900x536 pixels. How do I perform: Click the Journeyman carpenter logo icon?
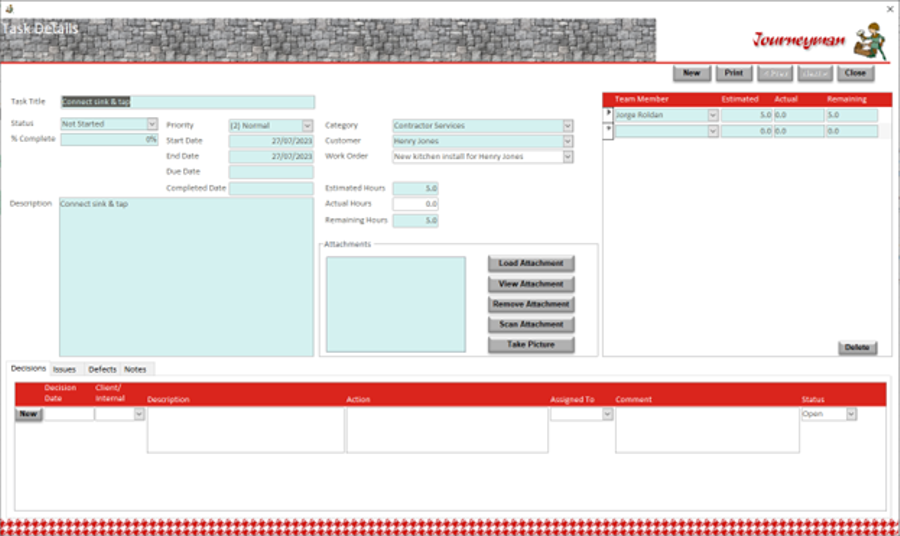pos(871,41)
